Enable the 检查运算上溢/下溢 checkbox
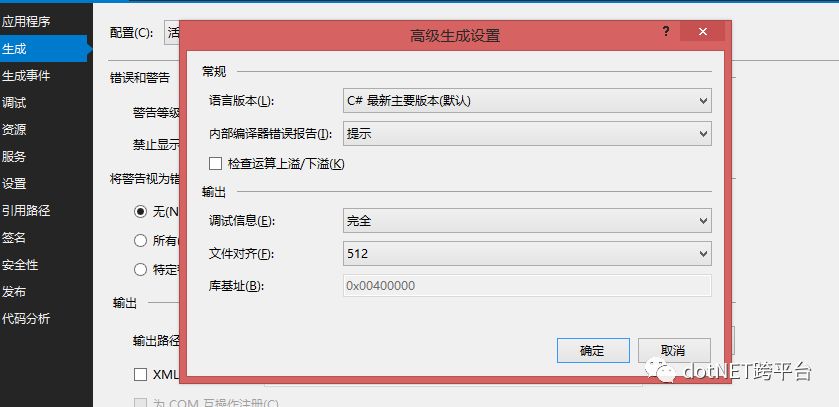This screenshot has width=839, height=407. [216, 164]
